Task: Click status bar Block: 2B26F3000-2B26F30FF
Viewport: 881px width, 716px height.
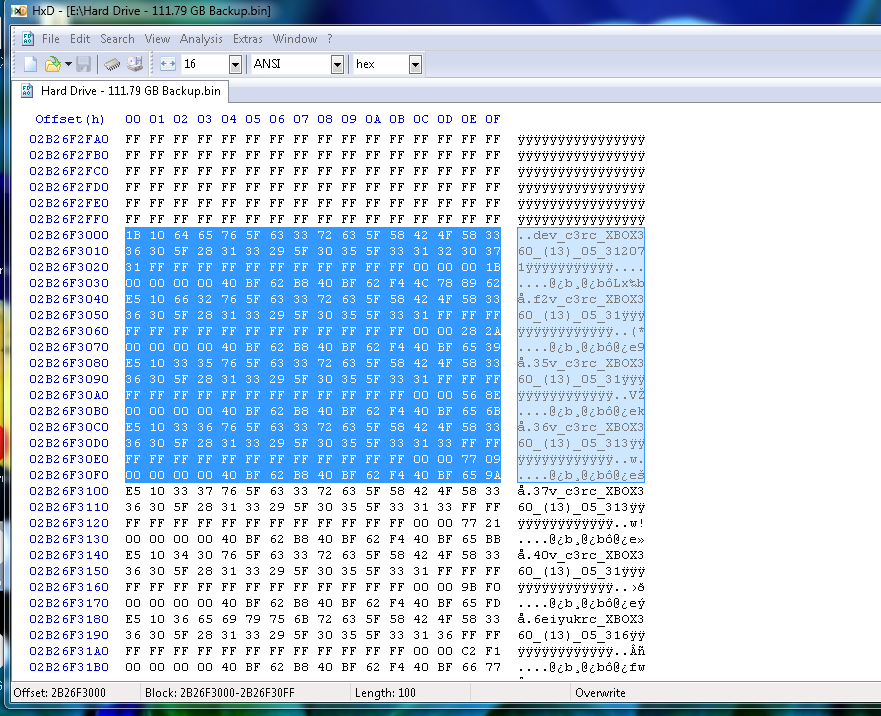Action: [219, 692]
